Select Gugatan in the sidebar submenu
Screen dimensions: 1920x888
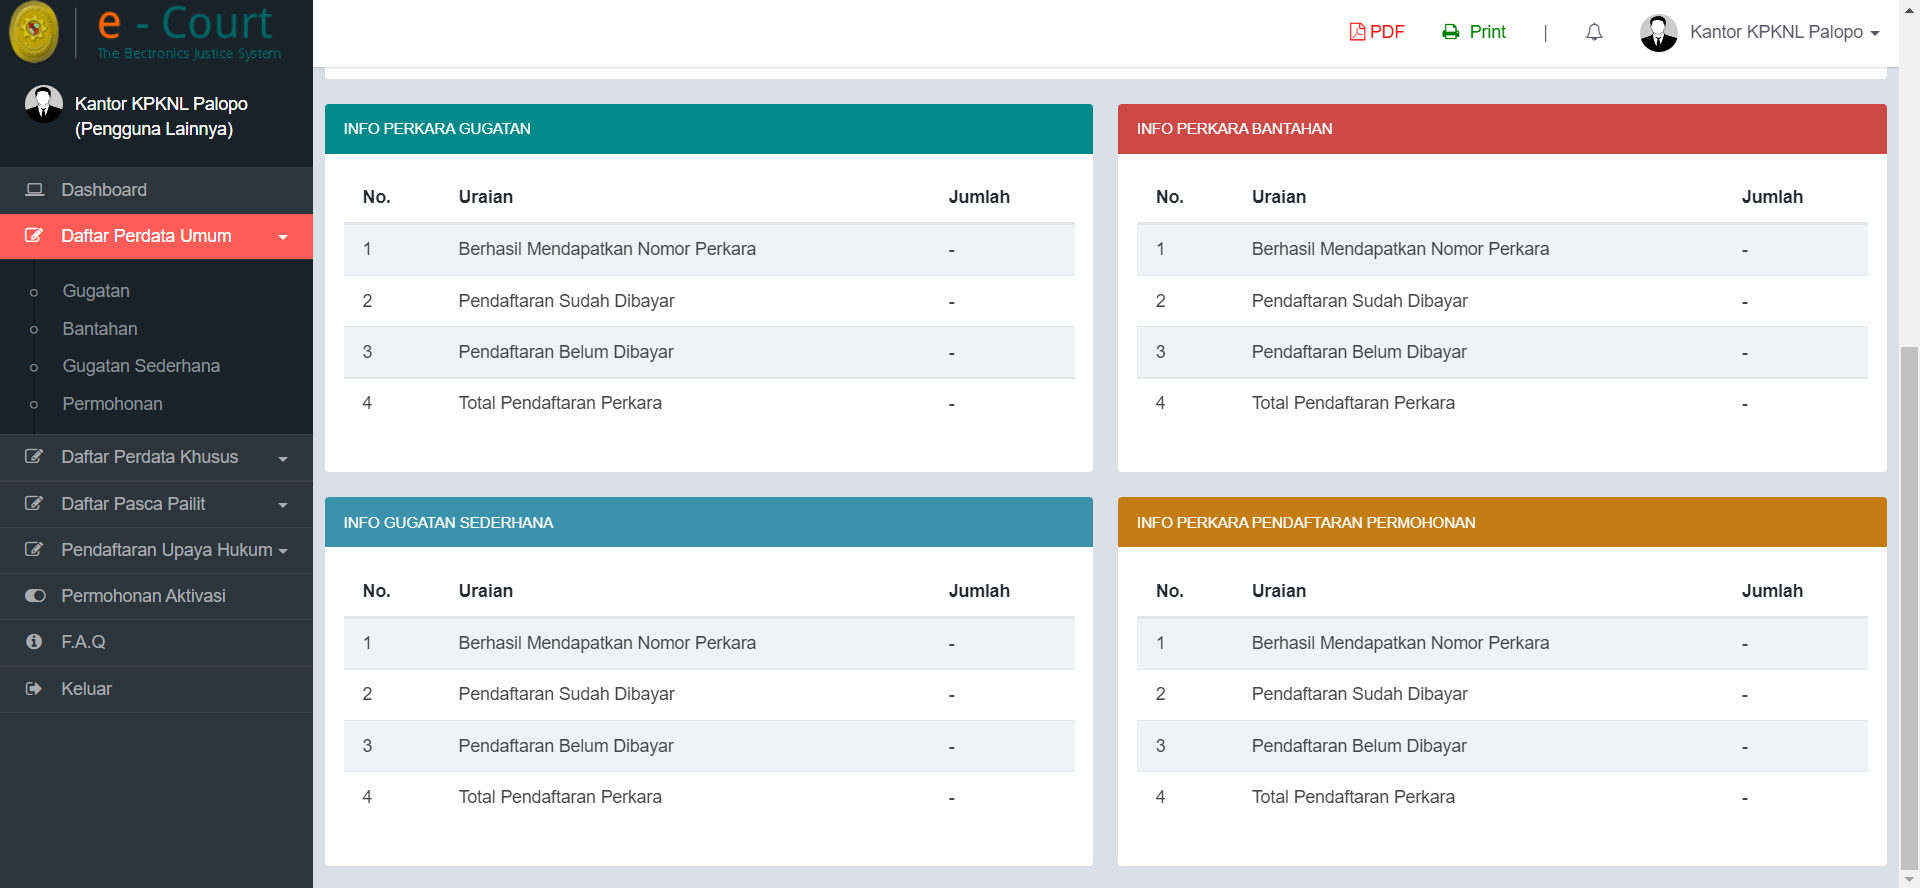(x=96, y=291)
